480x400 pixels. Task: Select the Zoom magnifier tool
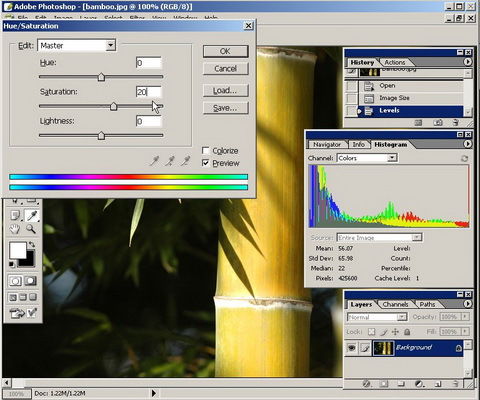(31, 229)
